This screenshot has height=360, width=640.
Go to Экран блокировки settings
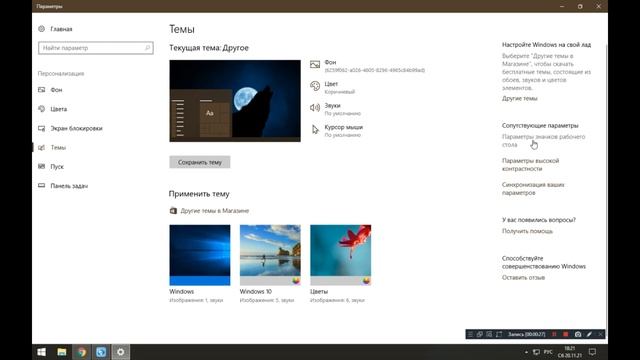(x=70, y=128)
